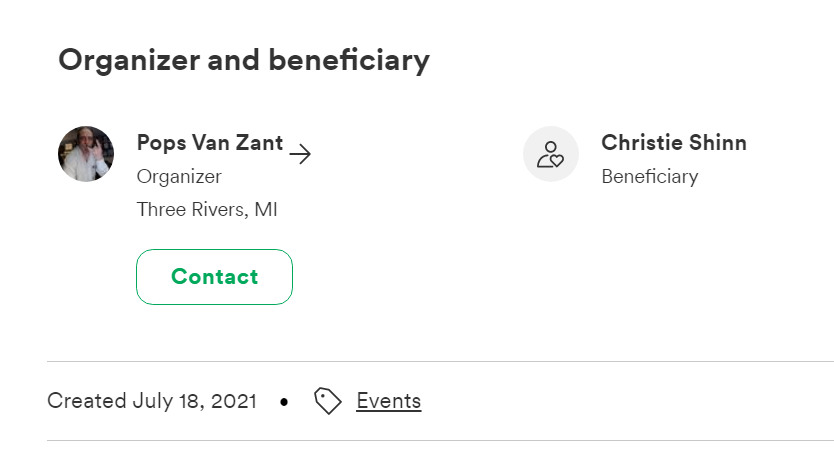
Task: Click the Beneficiary role label under Christie
Action: tap(650, 177)
